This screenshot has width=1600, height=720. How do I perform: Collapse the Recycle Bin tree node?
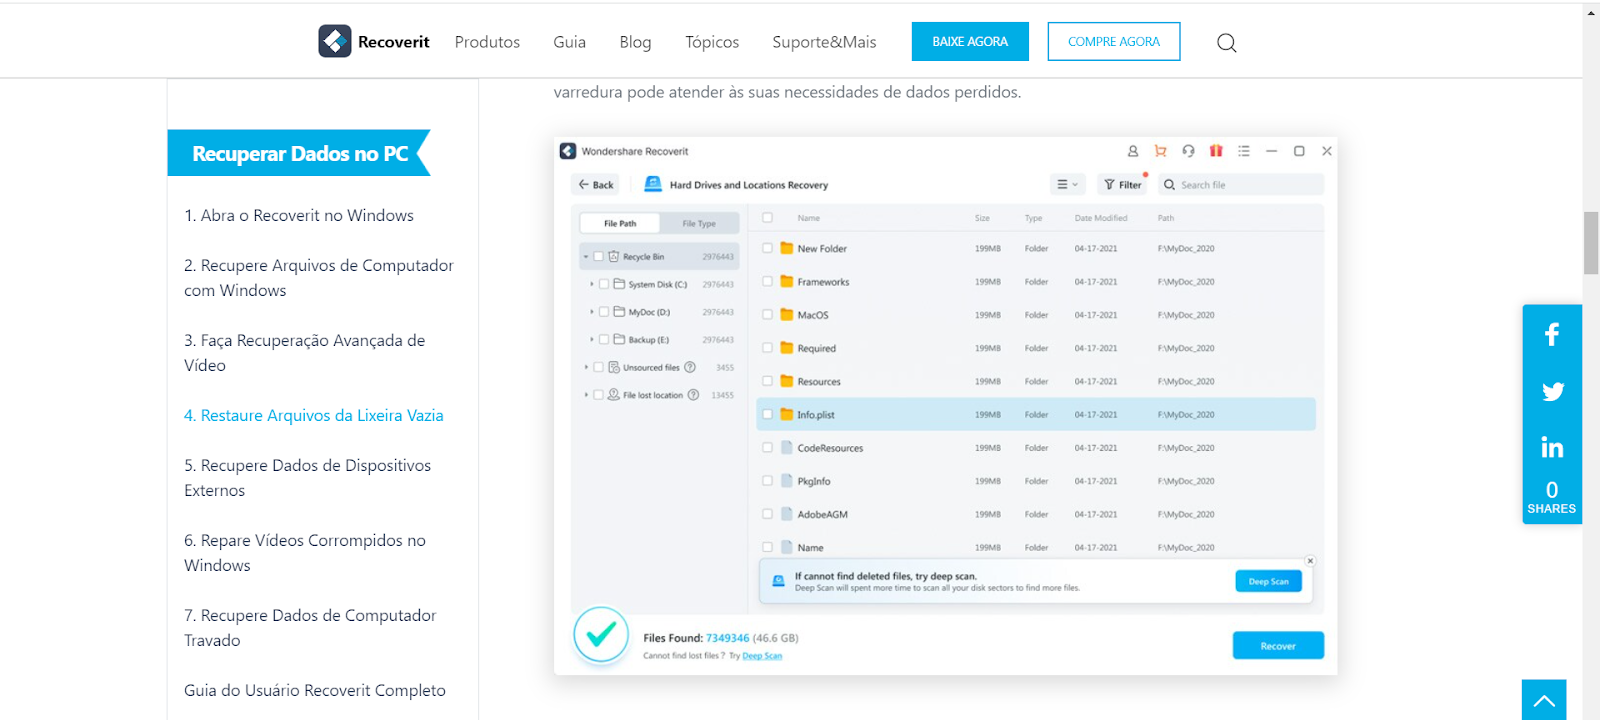(x=586, y=257)
